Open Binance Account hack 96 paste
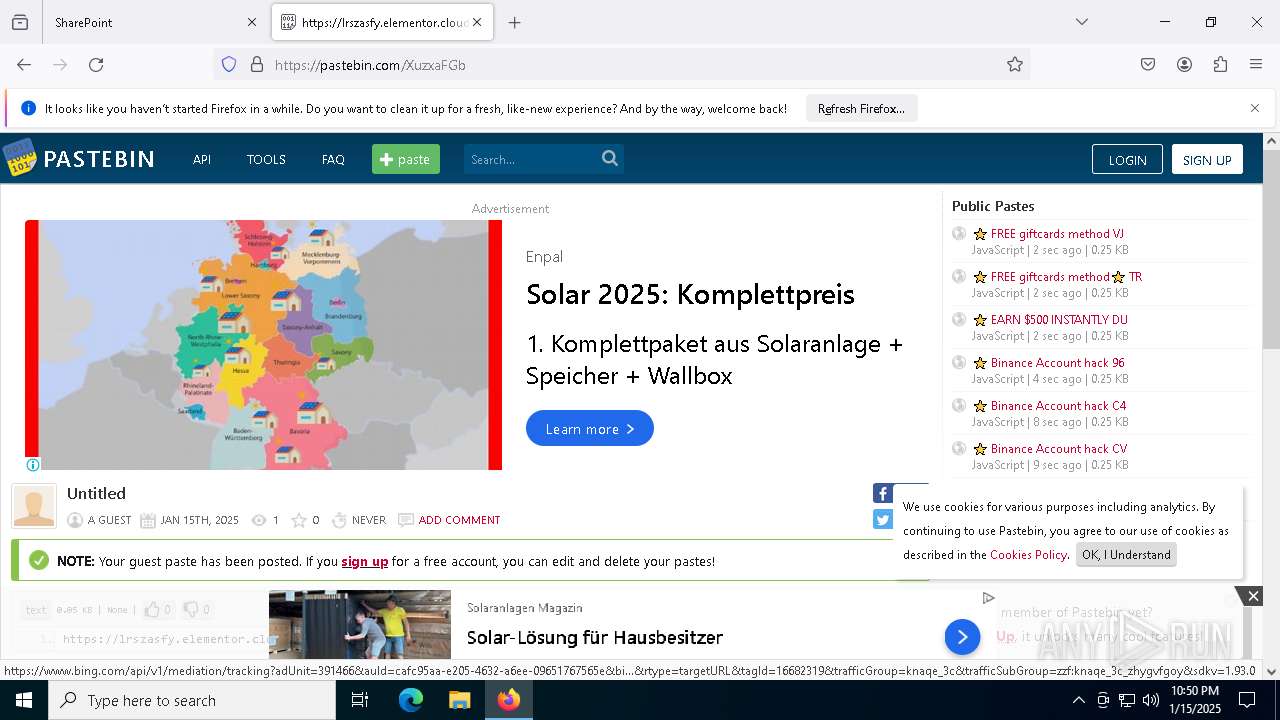Screen dimensions: 1280x720 coord(1058,363)
